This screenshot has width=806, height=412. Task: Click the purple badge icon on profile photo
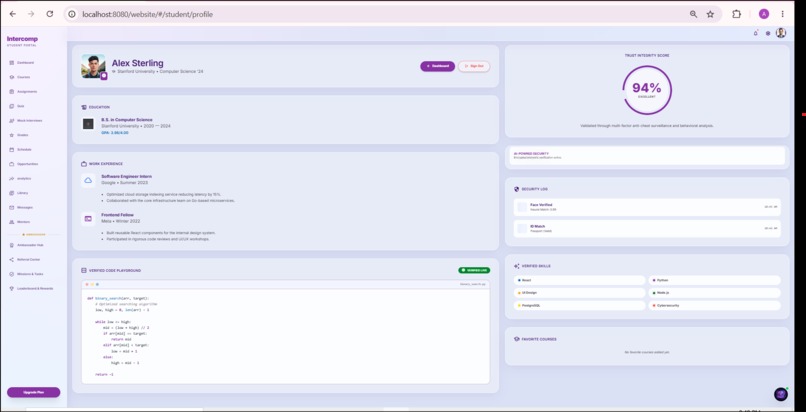point(103,76)
